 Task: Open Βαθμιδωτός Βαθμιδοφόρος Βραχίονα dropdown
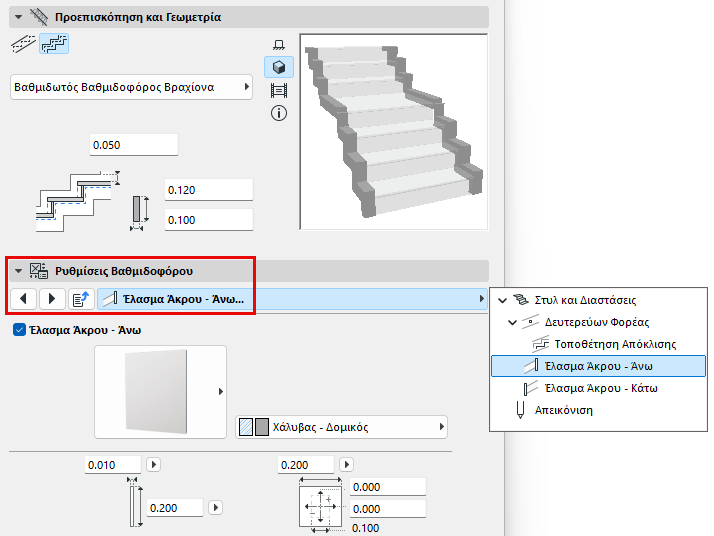[131, 87]
